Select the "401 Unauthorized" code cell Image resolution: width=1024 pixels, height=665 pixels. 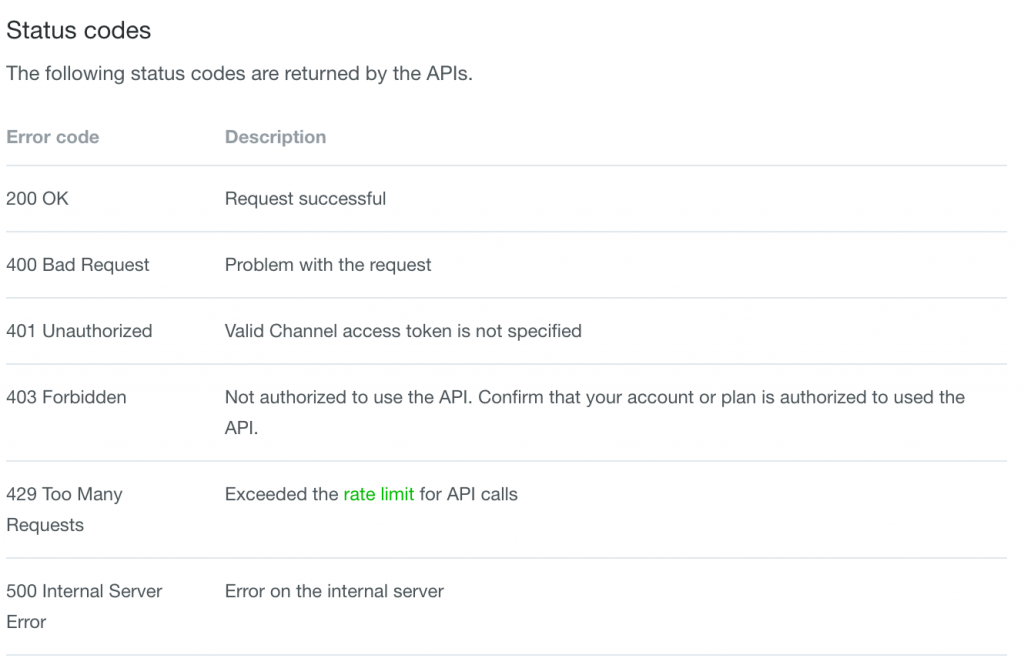coord(79,331)
